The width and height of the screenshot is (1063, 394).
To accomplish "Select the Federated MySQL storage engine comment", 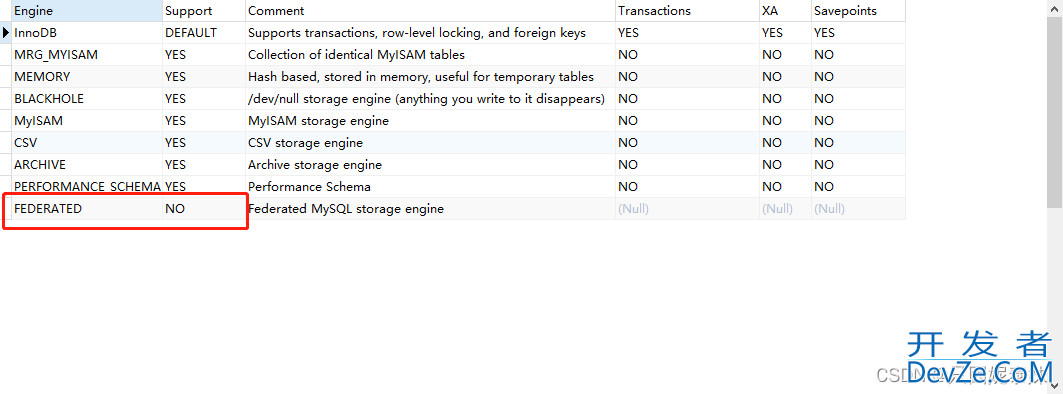I will 346,209.
